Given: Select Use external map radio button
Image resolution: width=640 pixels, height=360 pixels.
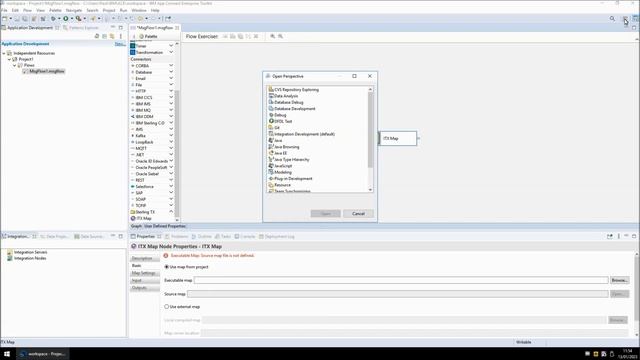Looking at the screenshot, I should (167, 306).
